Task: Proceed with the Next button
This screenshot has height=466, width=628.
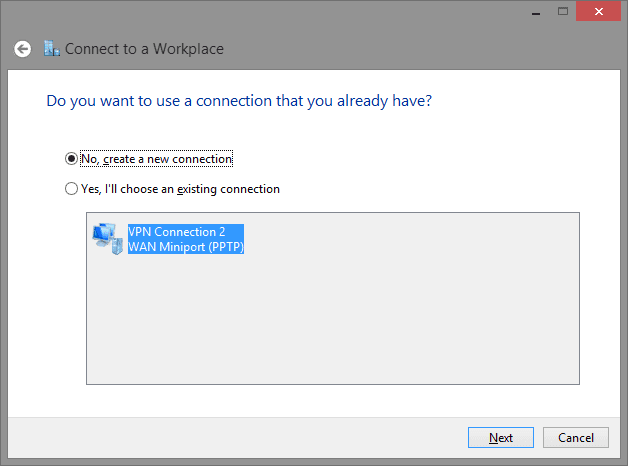Action: point(501,438)
